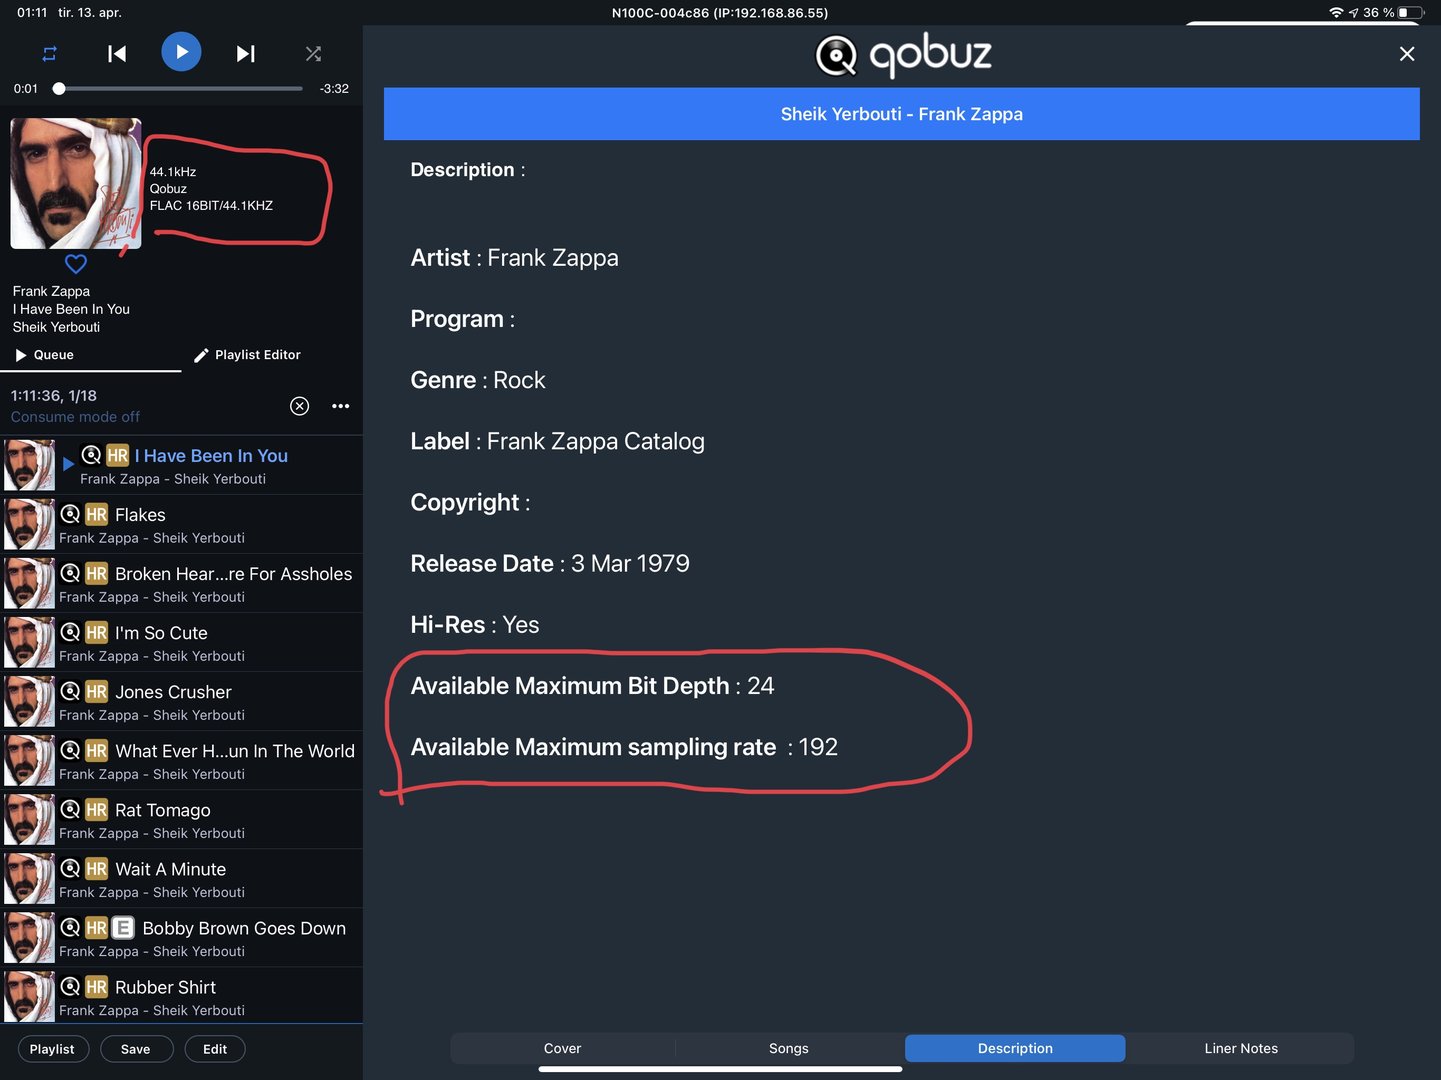1441x1080 pixels.
Task: Click the battery indicator
Action: point(1410,13)
